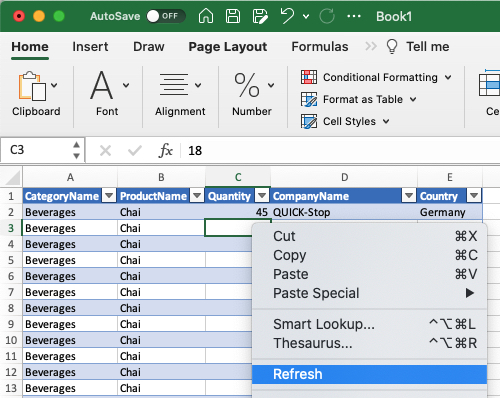Screen dimensions: 500x398
Task: Click the quantity cell showing 45
Action: pyautogui.click(x=238, y=212)
